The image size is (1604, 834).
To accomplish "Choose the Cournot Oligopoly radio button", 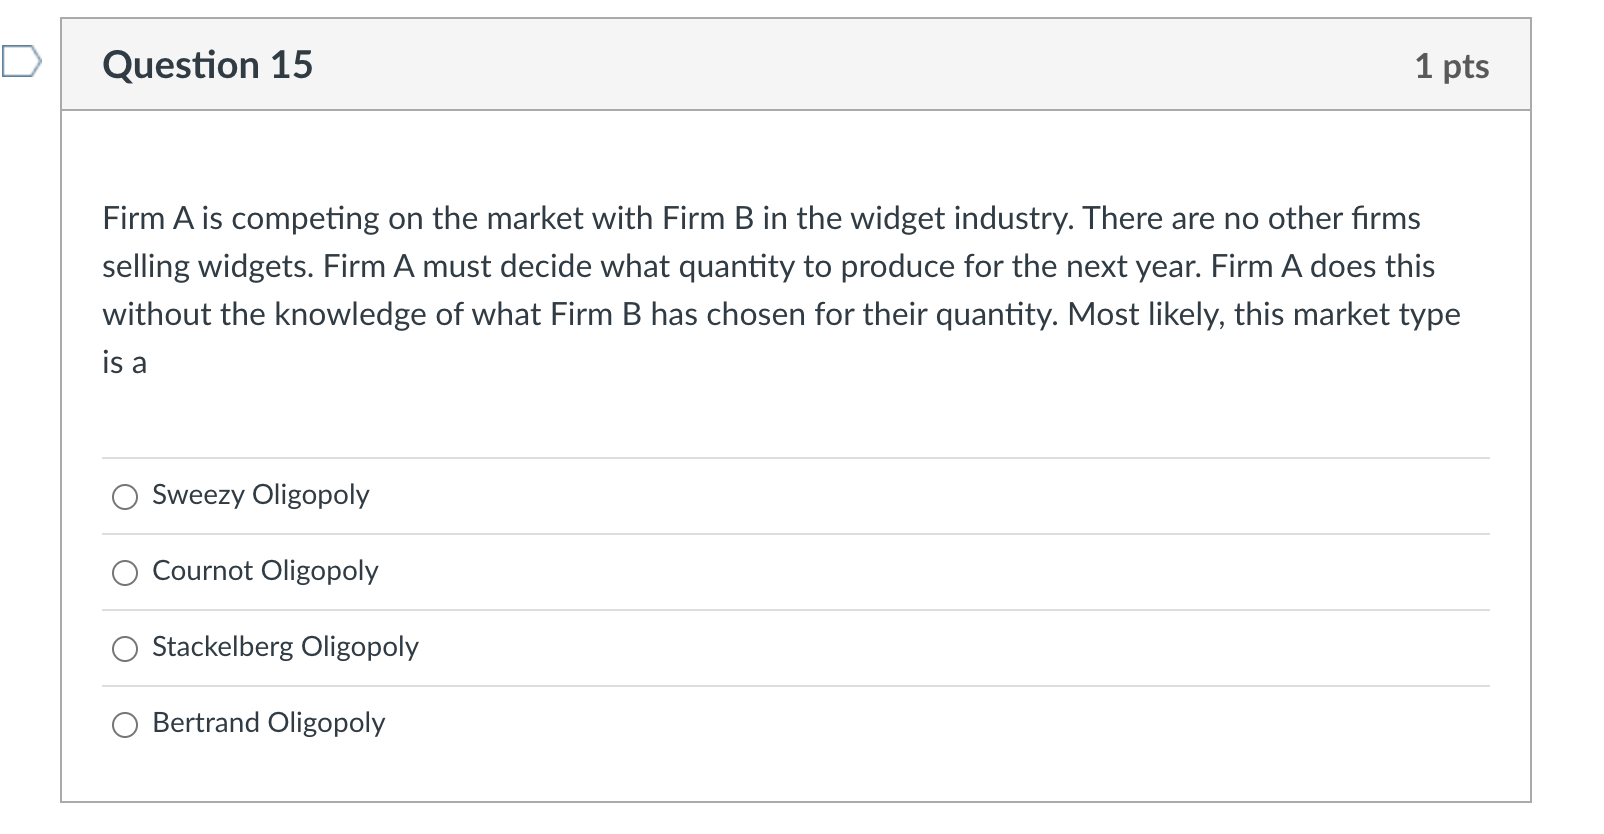I will pos(125,573).
